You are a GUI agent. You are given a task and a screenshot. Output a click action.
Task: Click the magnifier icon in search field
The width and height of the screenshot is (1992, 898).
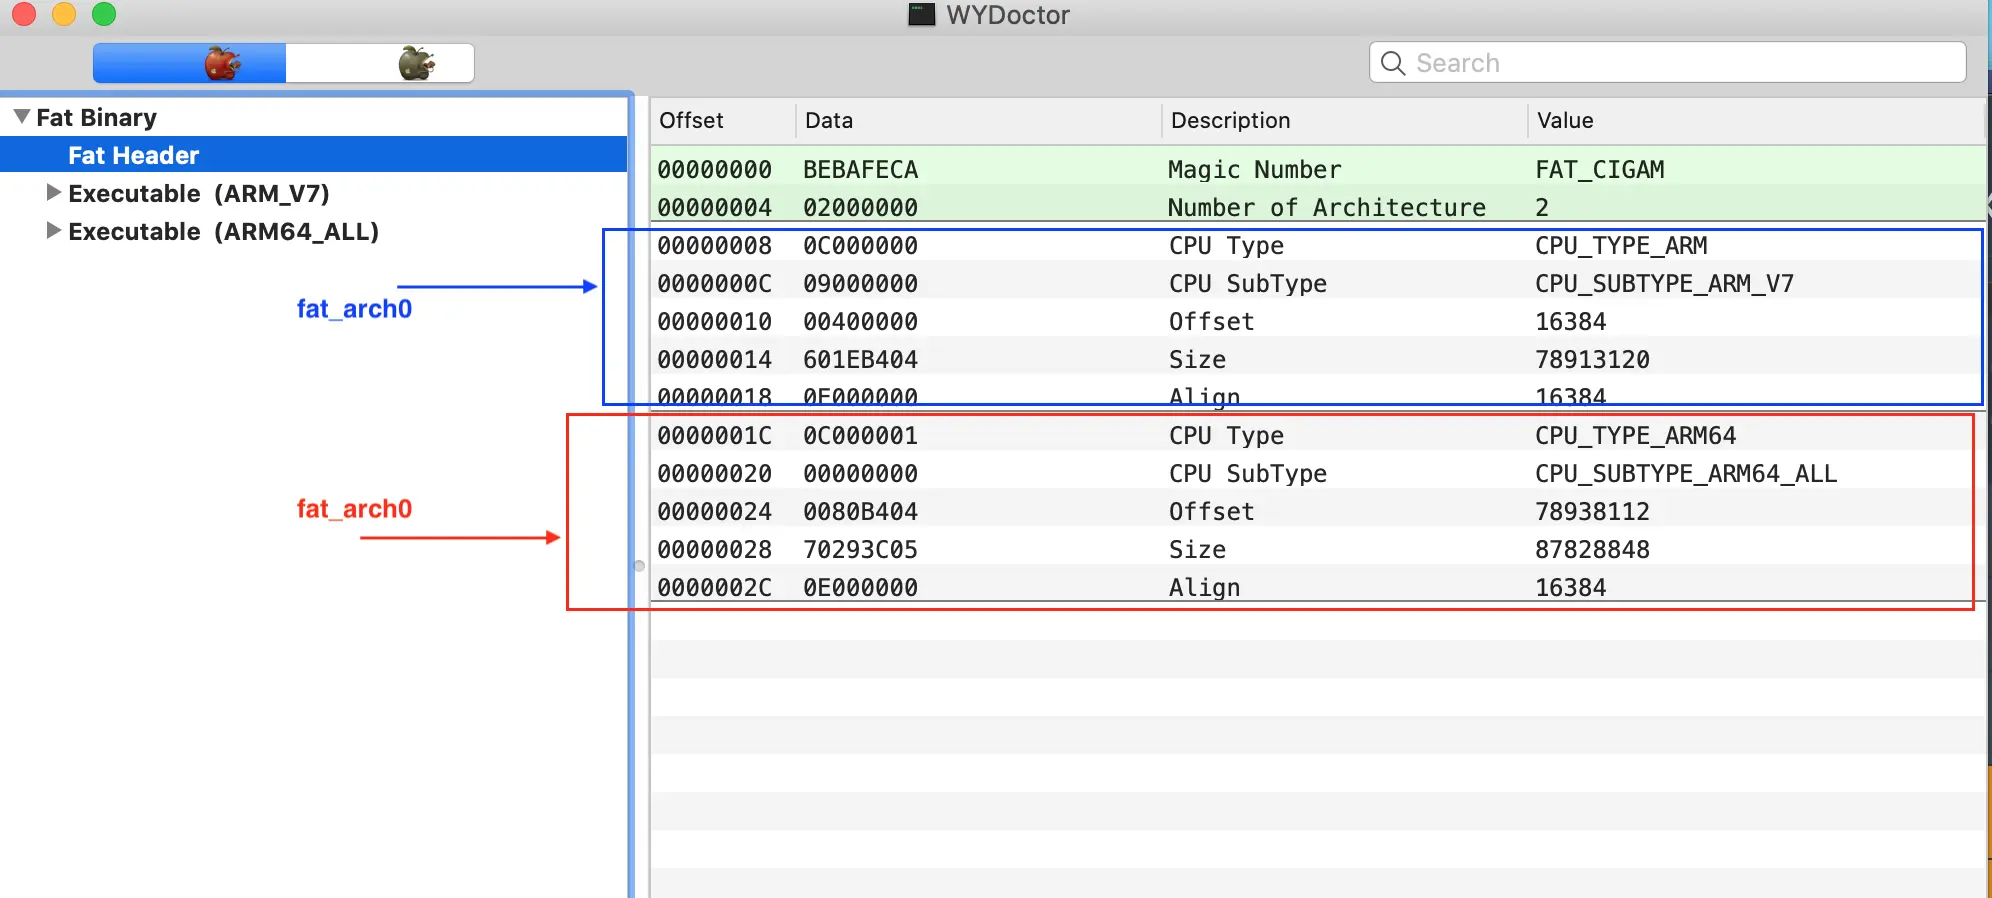click(1393, 63)
